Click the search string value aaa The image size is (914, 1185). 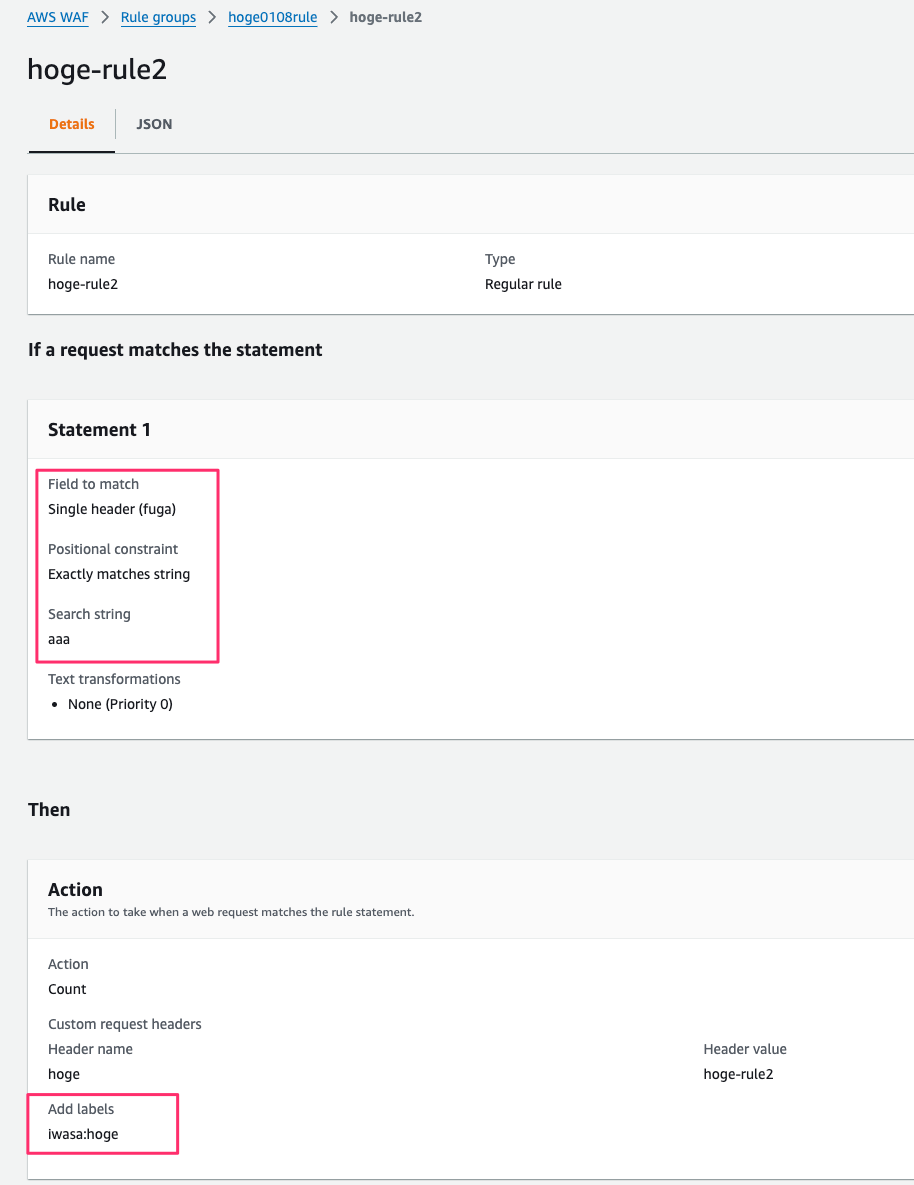(59, 639)
